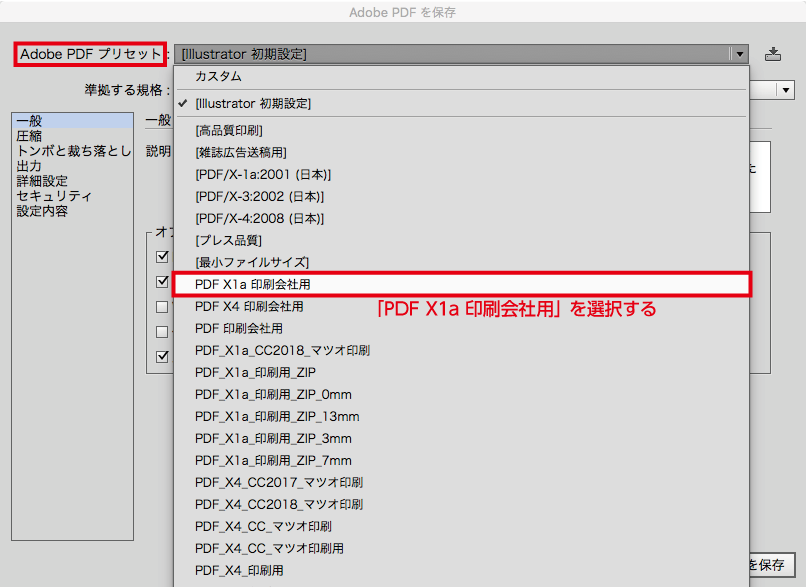This screenshot has height=587, width=806.
Task: Choose カスタム from the preset list
Action: coord(461,76)
